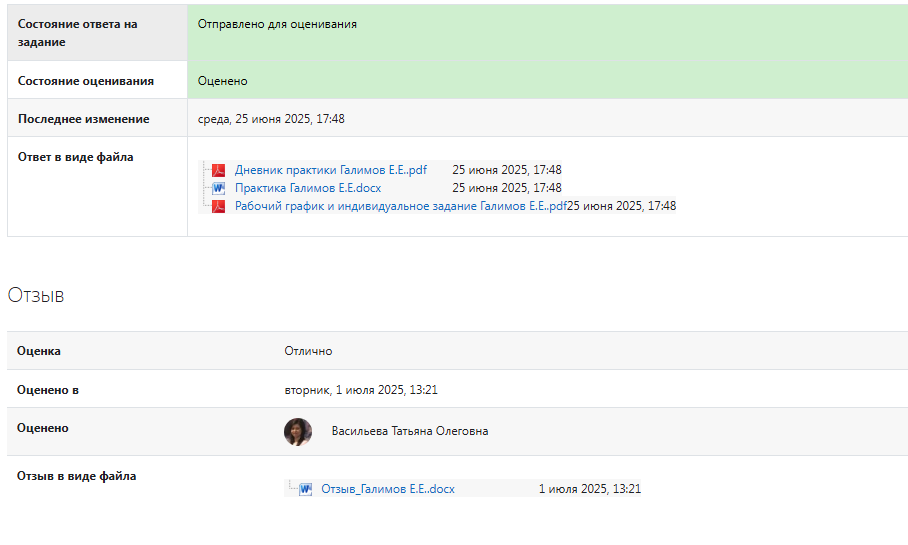Click the date beside the Отзыв_Галимов file

[x=589, y=489]
